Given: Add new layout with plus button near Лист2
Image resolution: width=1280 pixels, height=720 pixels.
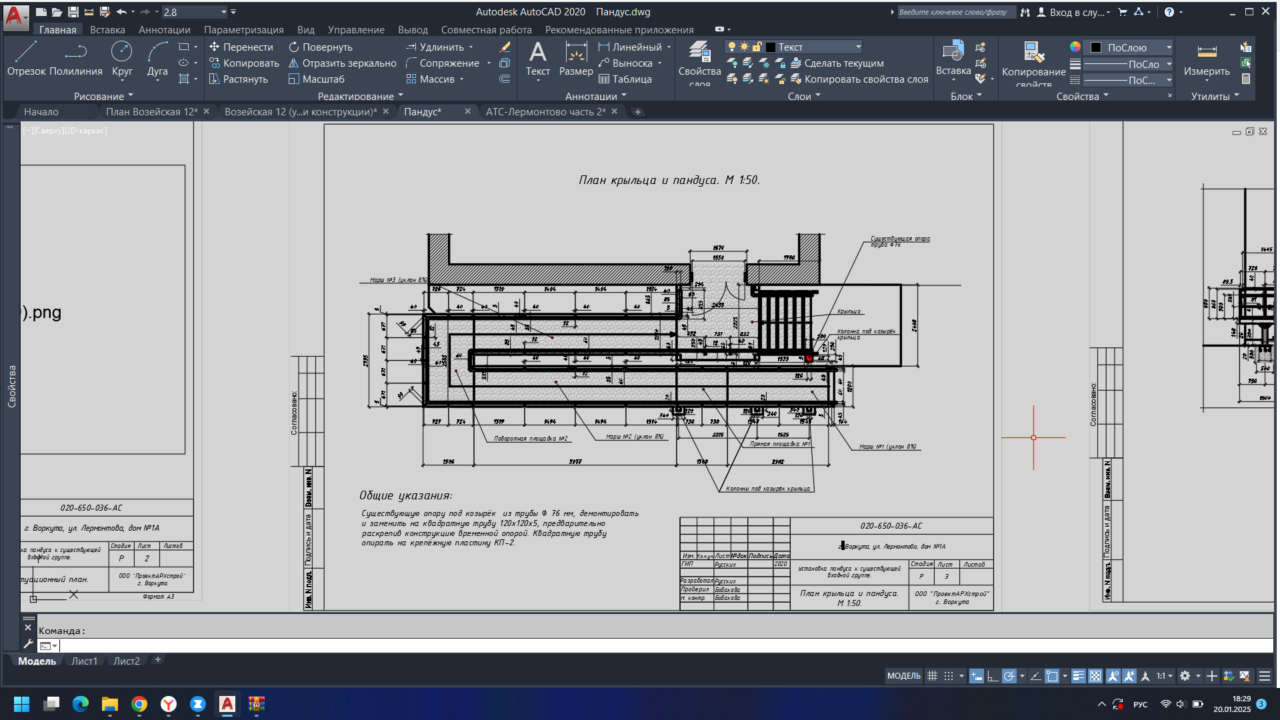Looking at the screenshot, I should [157, 661].
